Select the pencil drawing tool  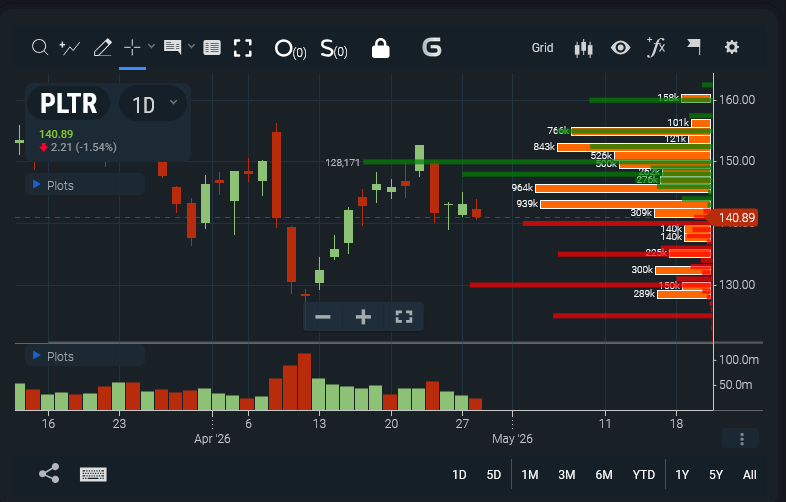(103, 48)
